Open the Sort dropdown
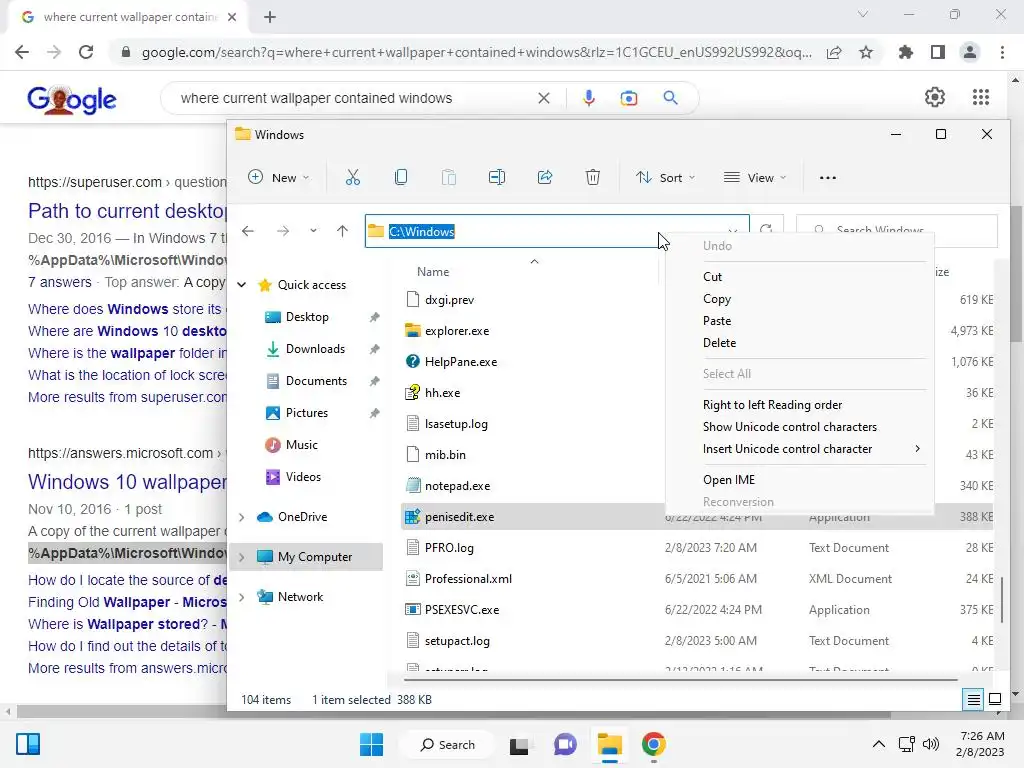Screen dimensions: 1024x768 666,178
